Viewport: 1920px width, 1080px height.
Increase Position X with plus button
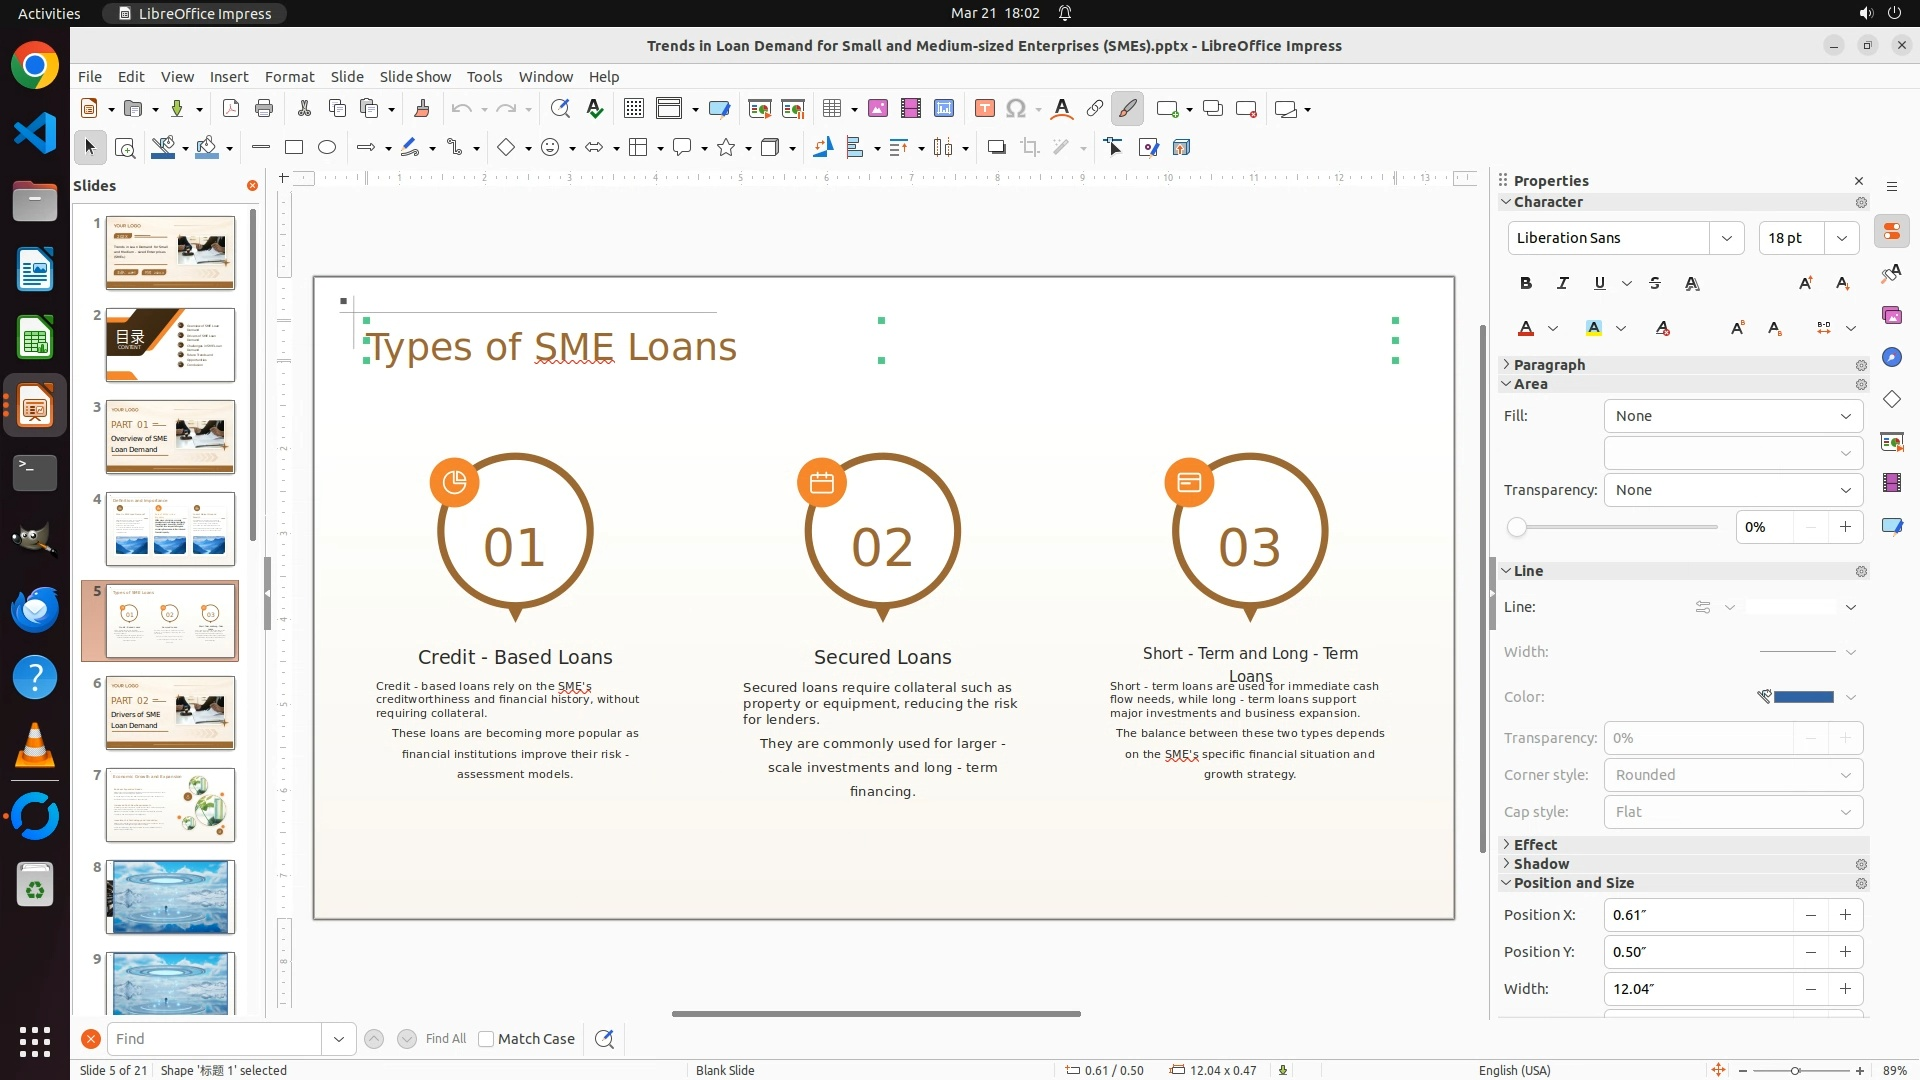coord(1845,915)
